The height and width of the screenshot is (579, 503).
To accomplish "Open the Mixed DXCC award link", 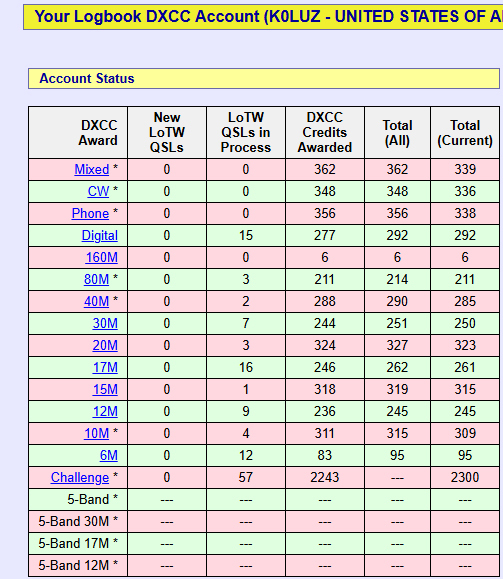I will (x=92, y=169).
